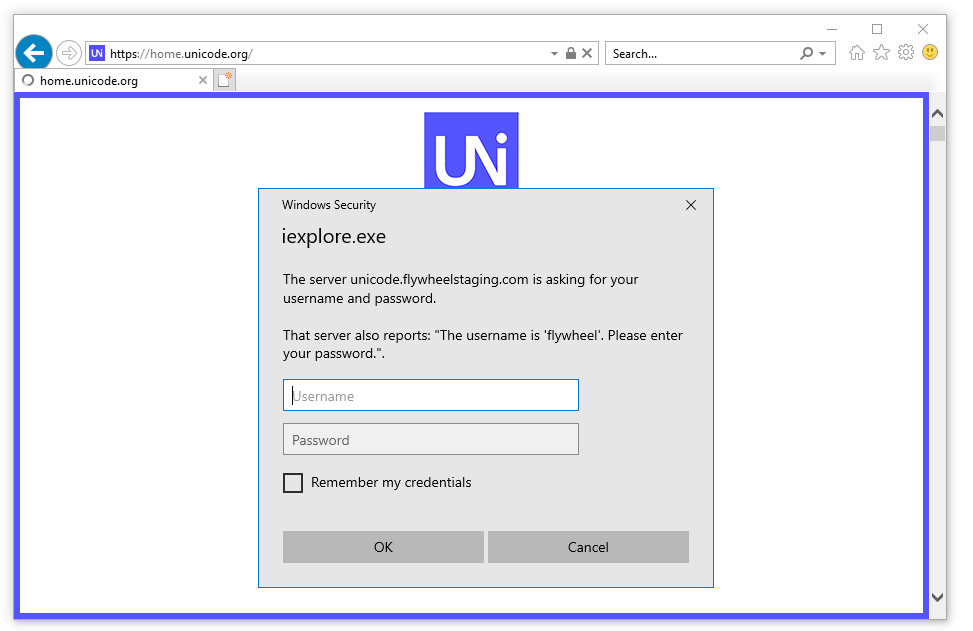Minimize the Internet Explorer window
The width and height of the screenshot is (973, 631).
pyautogui.click(x=832, y=29)
